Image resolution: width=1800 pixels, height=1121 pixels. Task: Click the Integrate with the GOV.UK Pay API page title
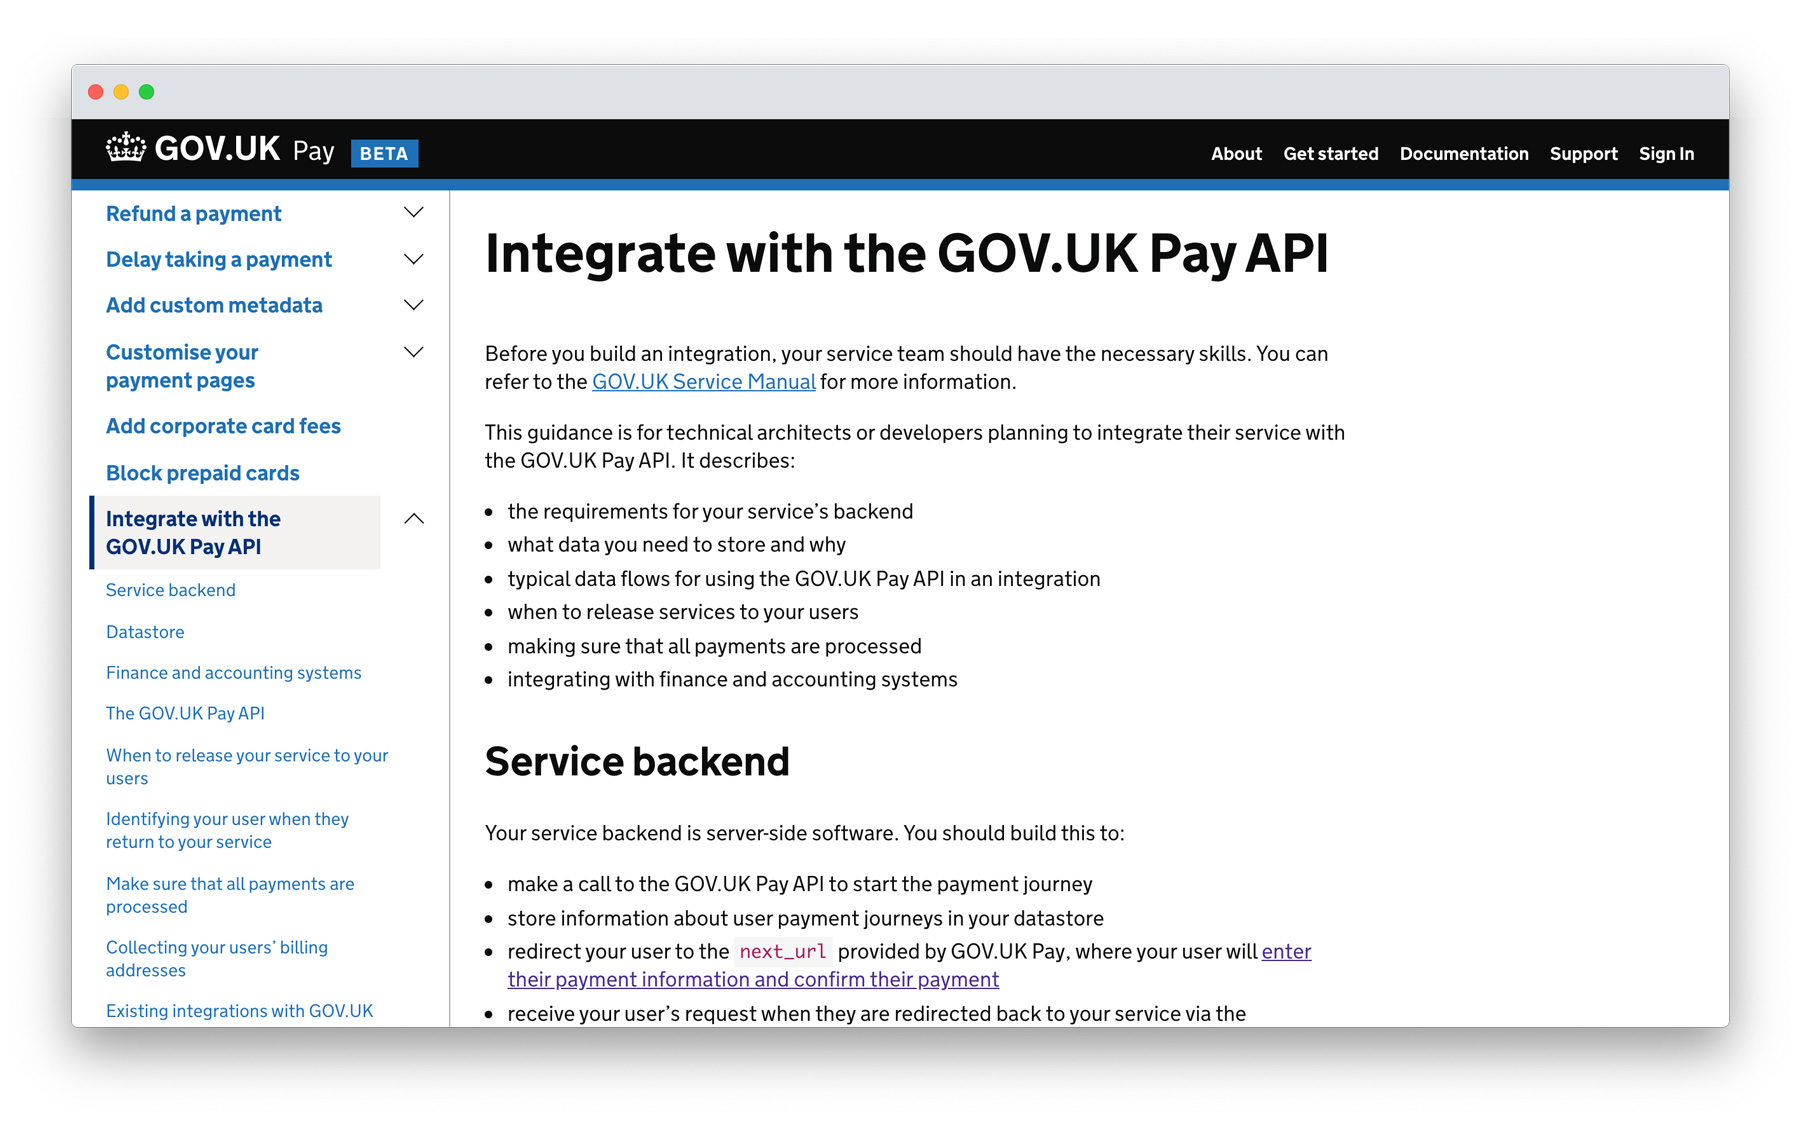point(907,254)
